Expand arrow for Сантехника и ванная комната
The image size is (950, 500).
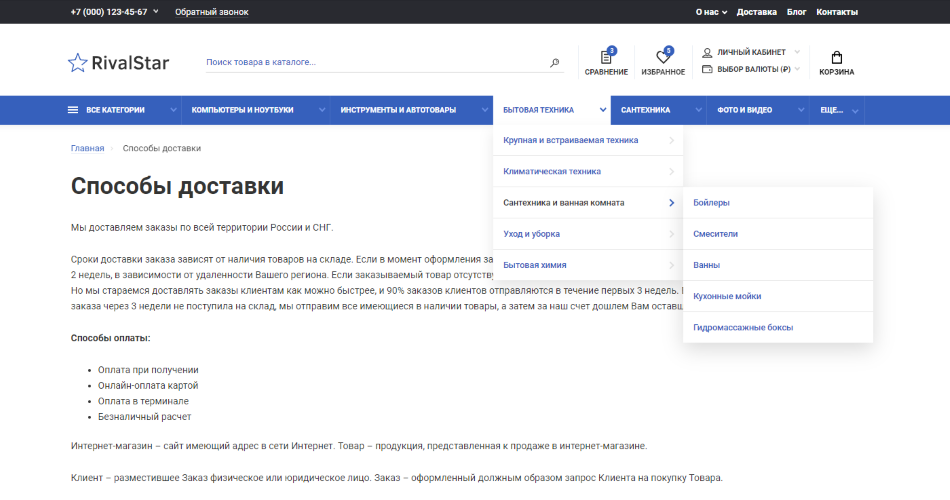[x=671, y=203]
